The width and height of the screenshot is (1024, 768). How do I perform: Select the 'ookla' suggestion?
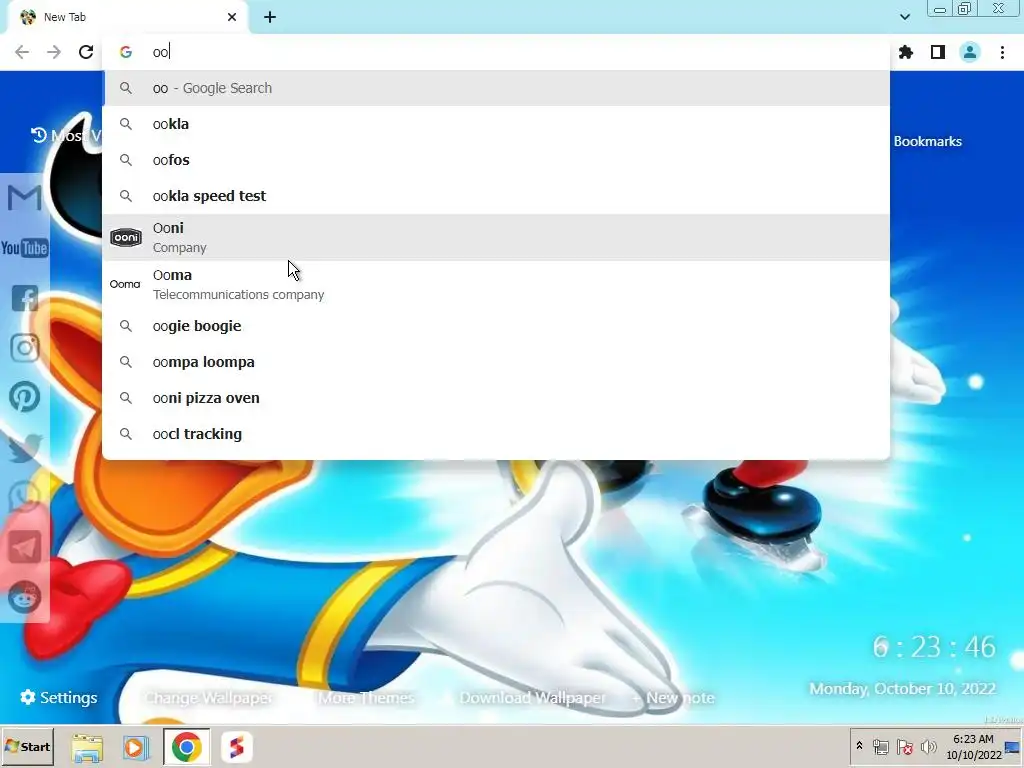[x=496, y=124]
